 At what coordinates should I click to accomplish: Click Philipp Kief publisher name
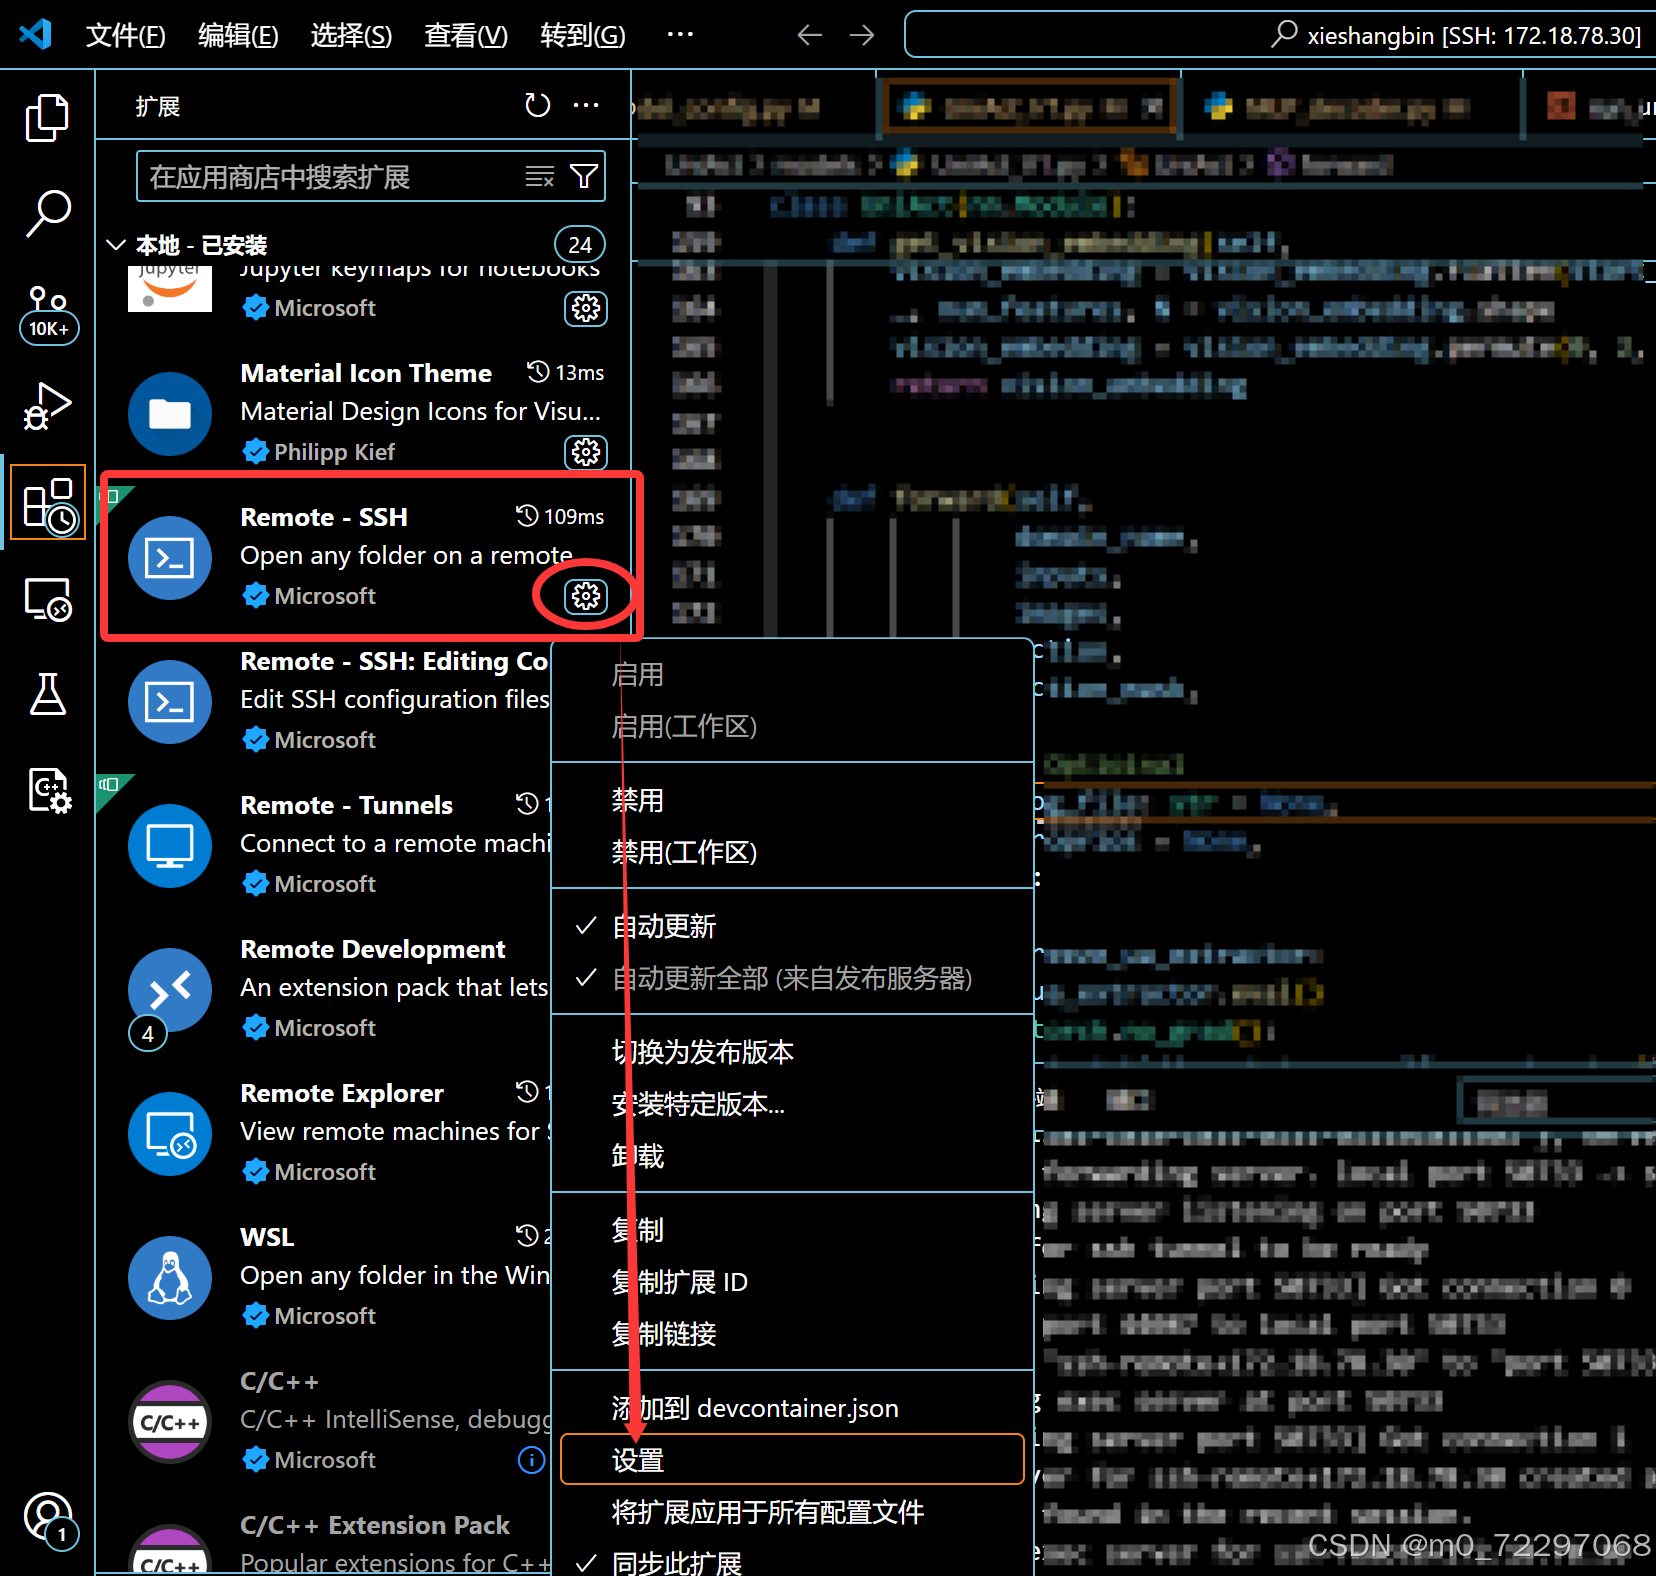(334, 452)
